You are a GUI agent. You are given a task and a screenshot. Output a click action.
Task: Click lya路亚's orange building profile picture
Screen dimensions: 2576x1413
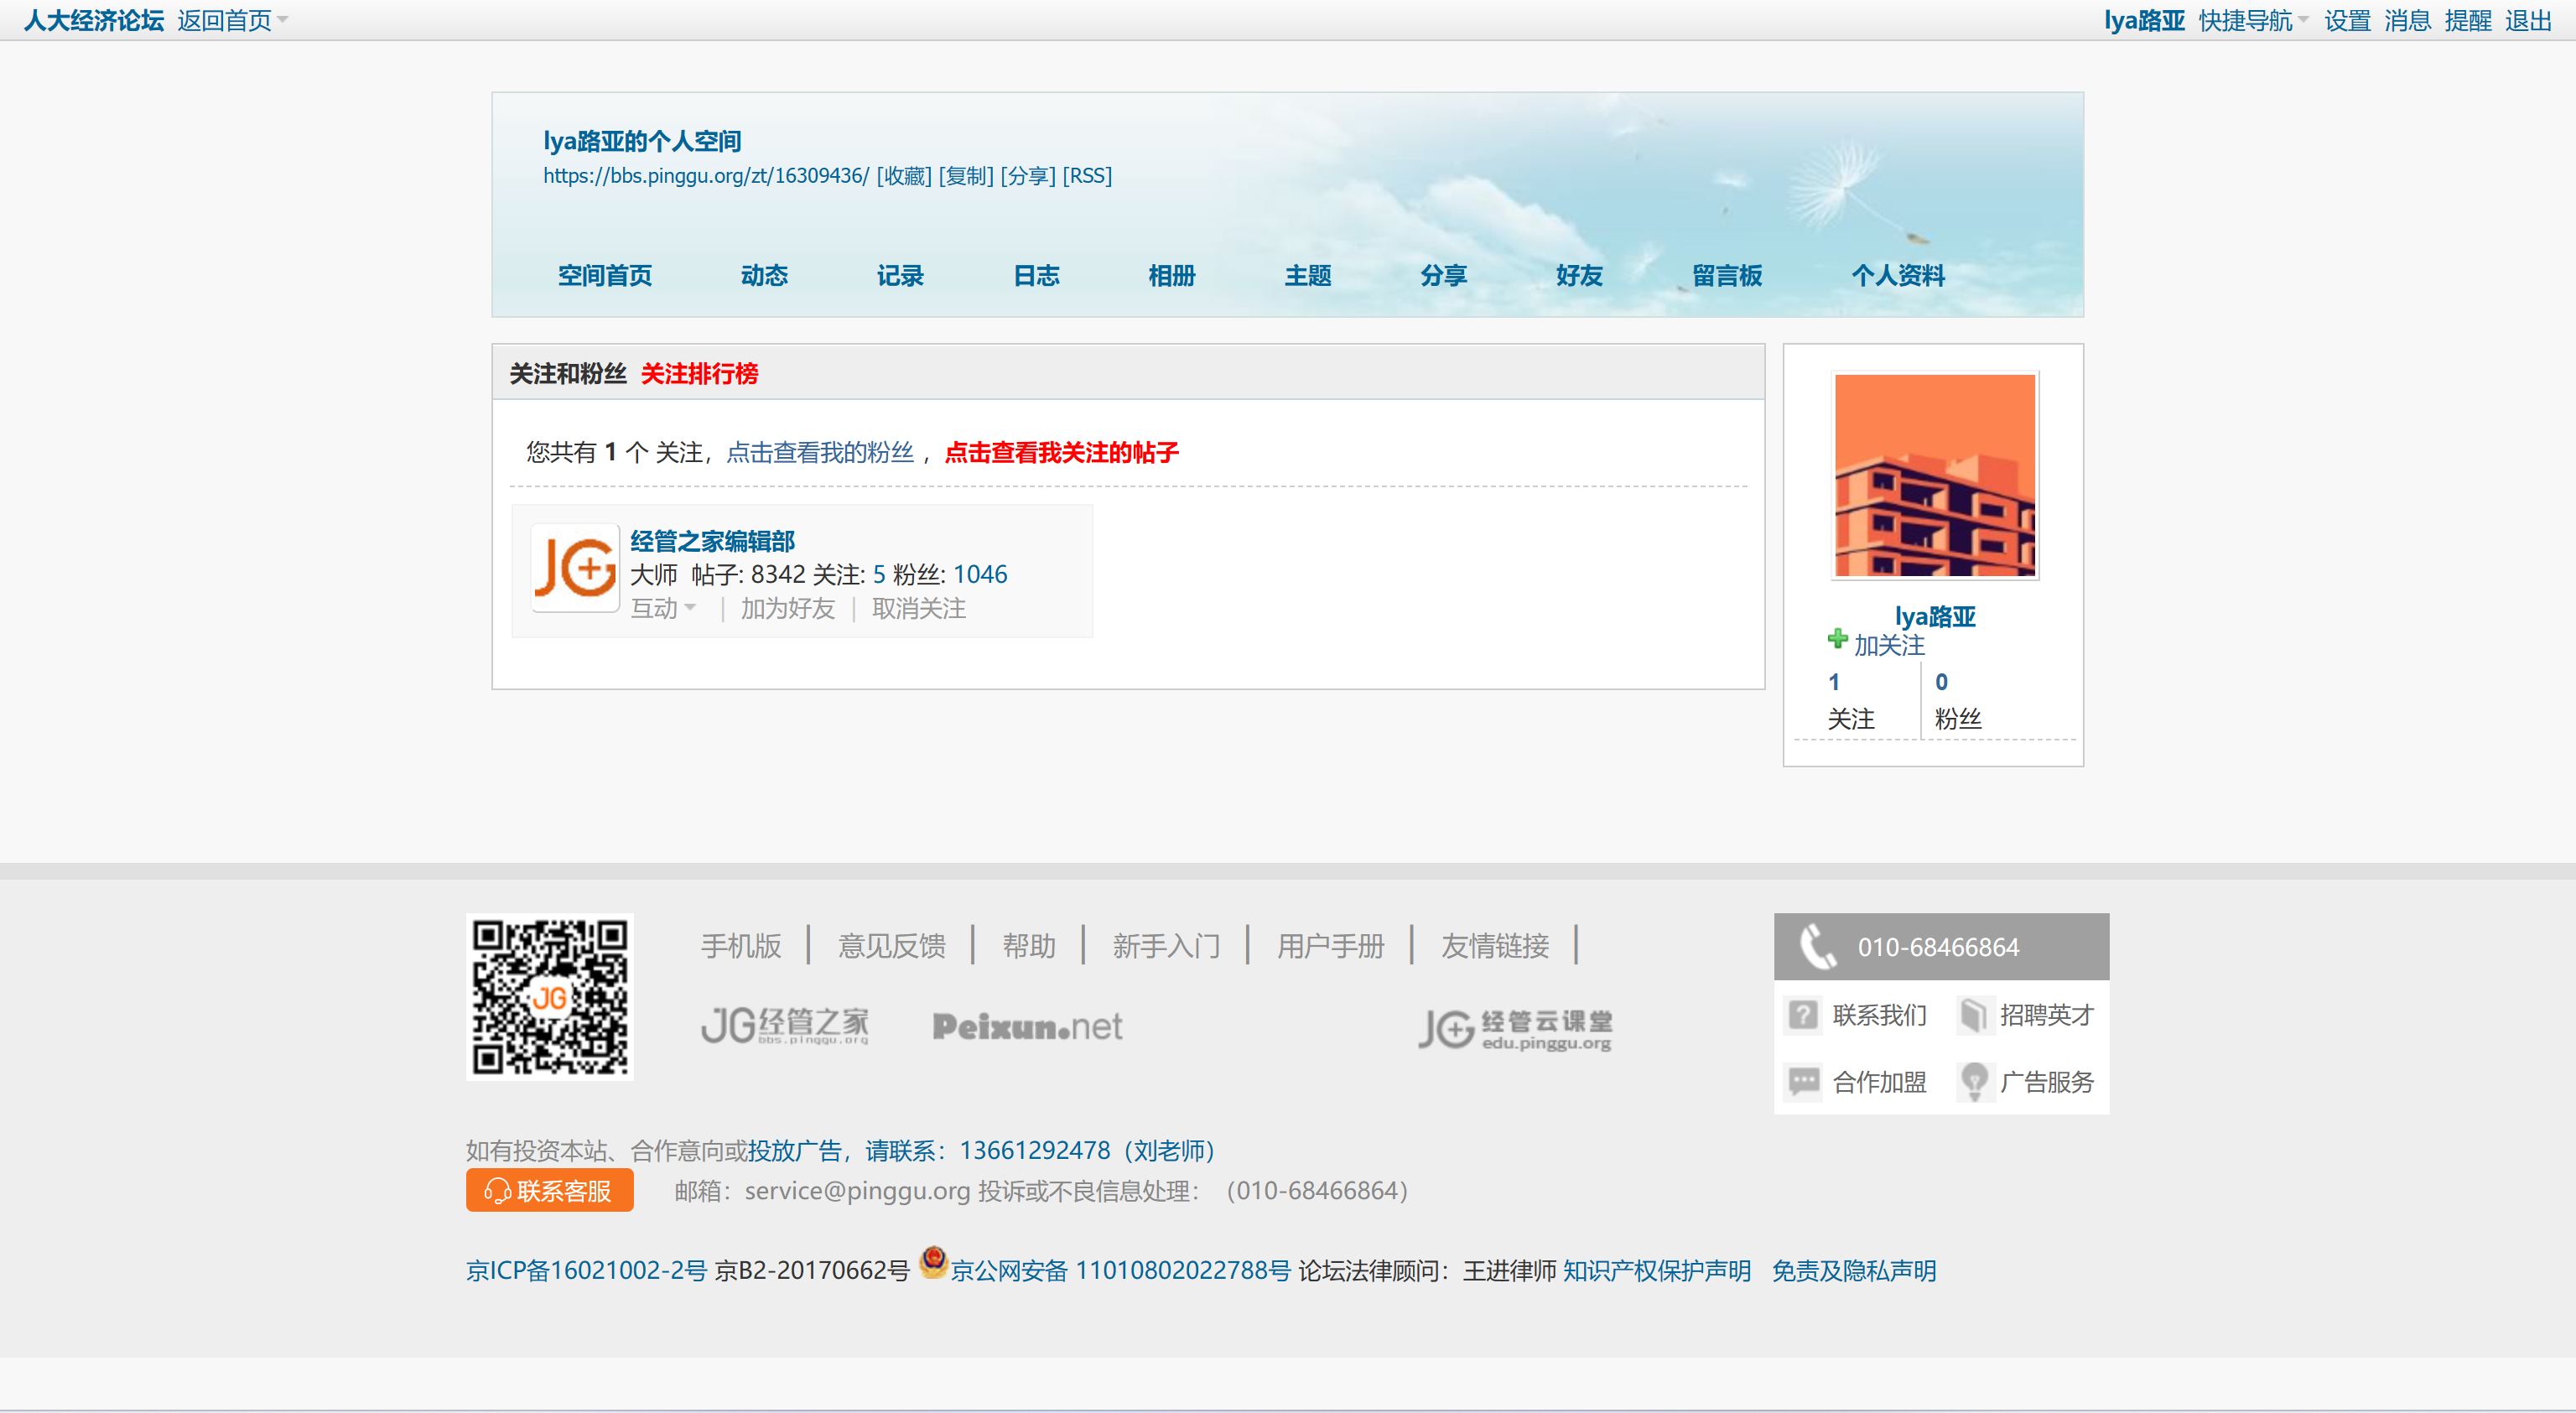click(x=1934, y=475)
